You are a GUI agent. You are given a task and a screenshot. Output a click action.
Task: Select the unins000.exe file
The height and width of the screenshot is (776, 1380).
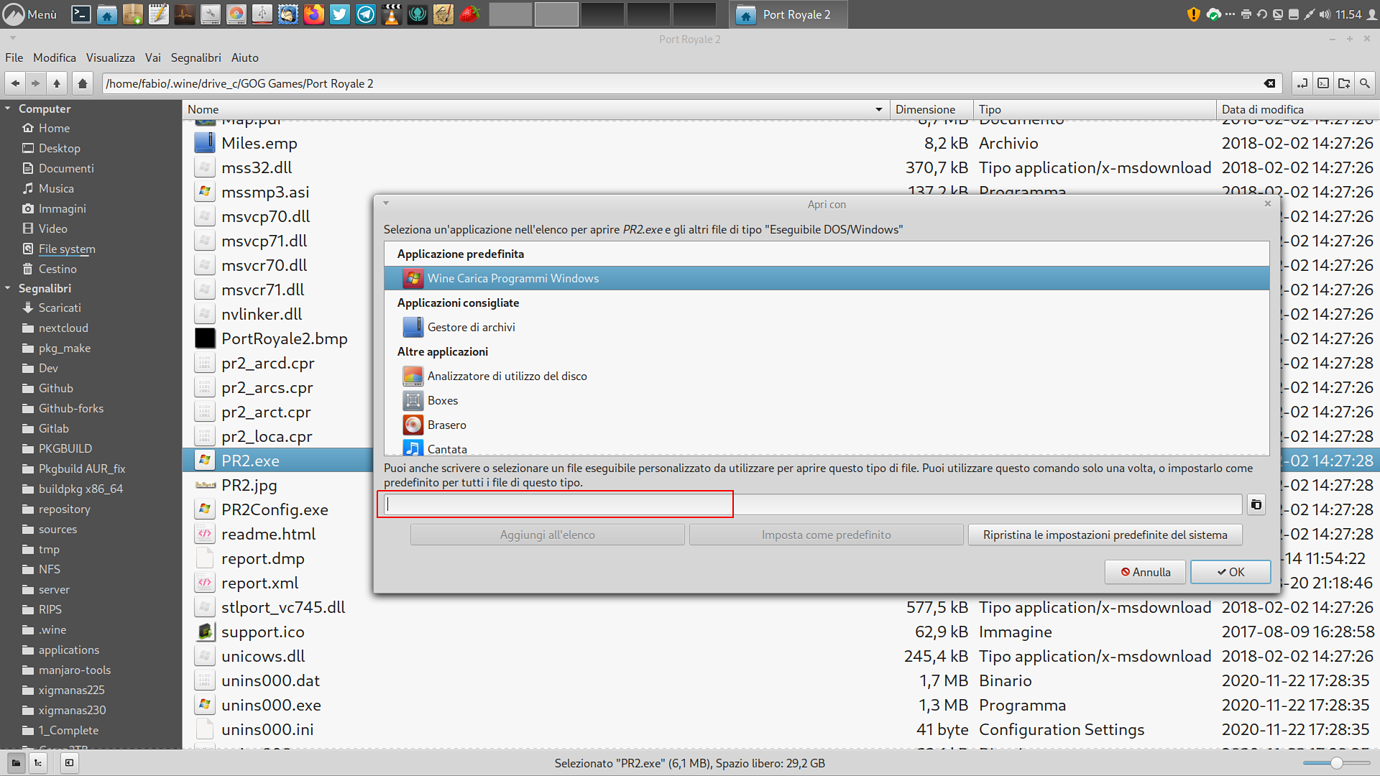point(271,705)
